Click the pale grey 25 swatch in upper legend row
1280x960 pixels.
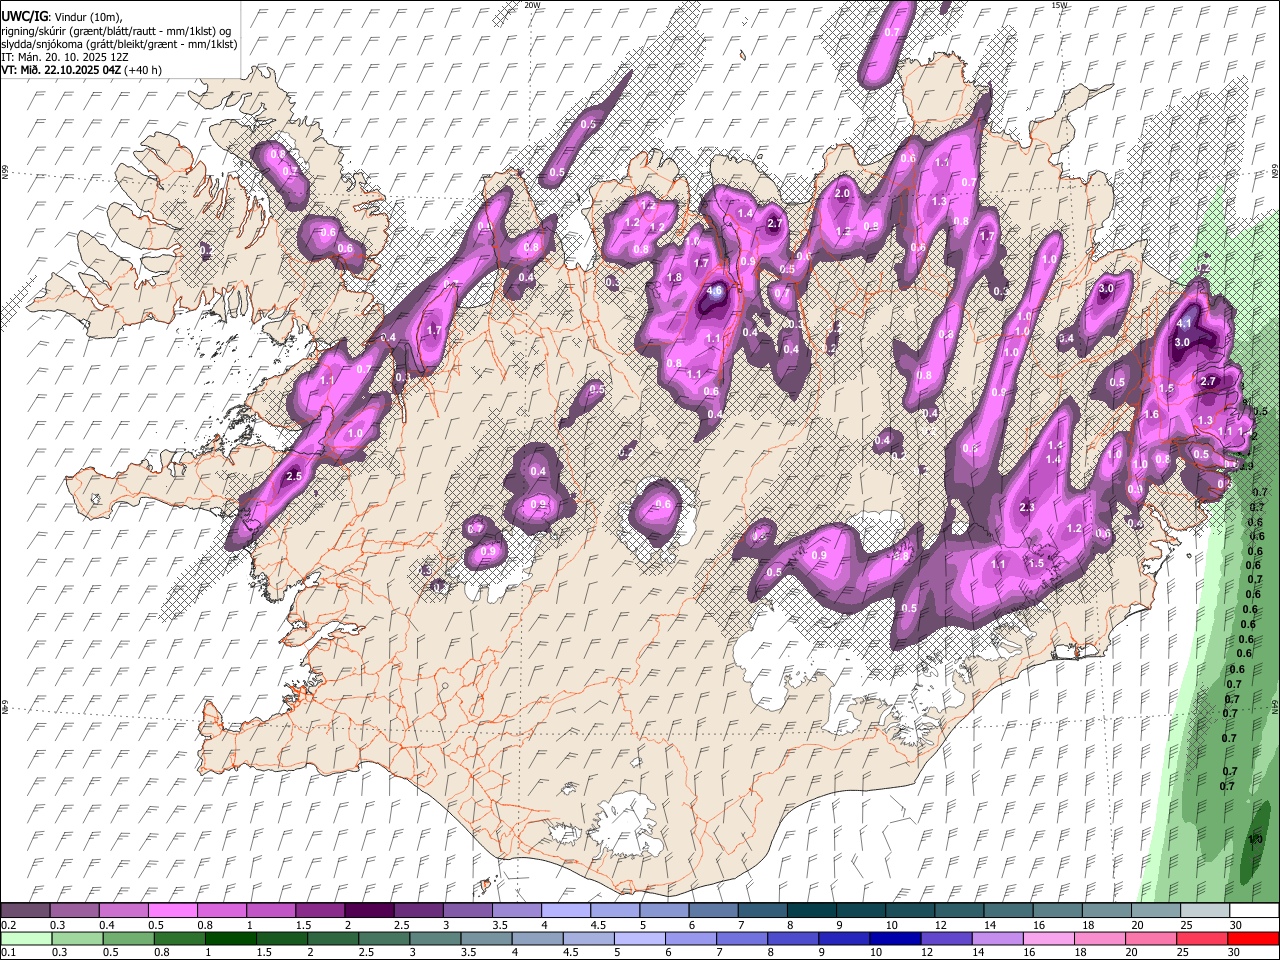1203,911
